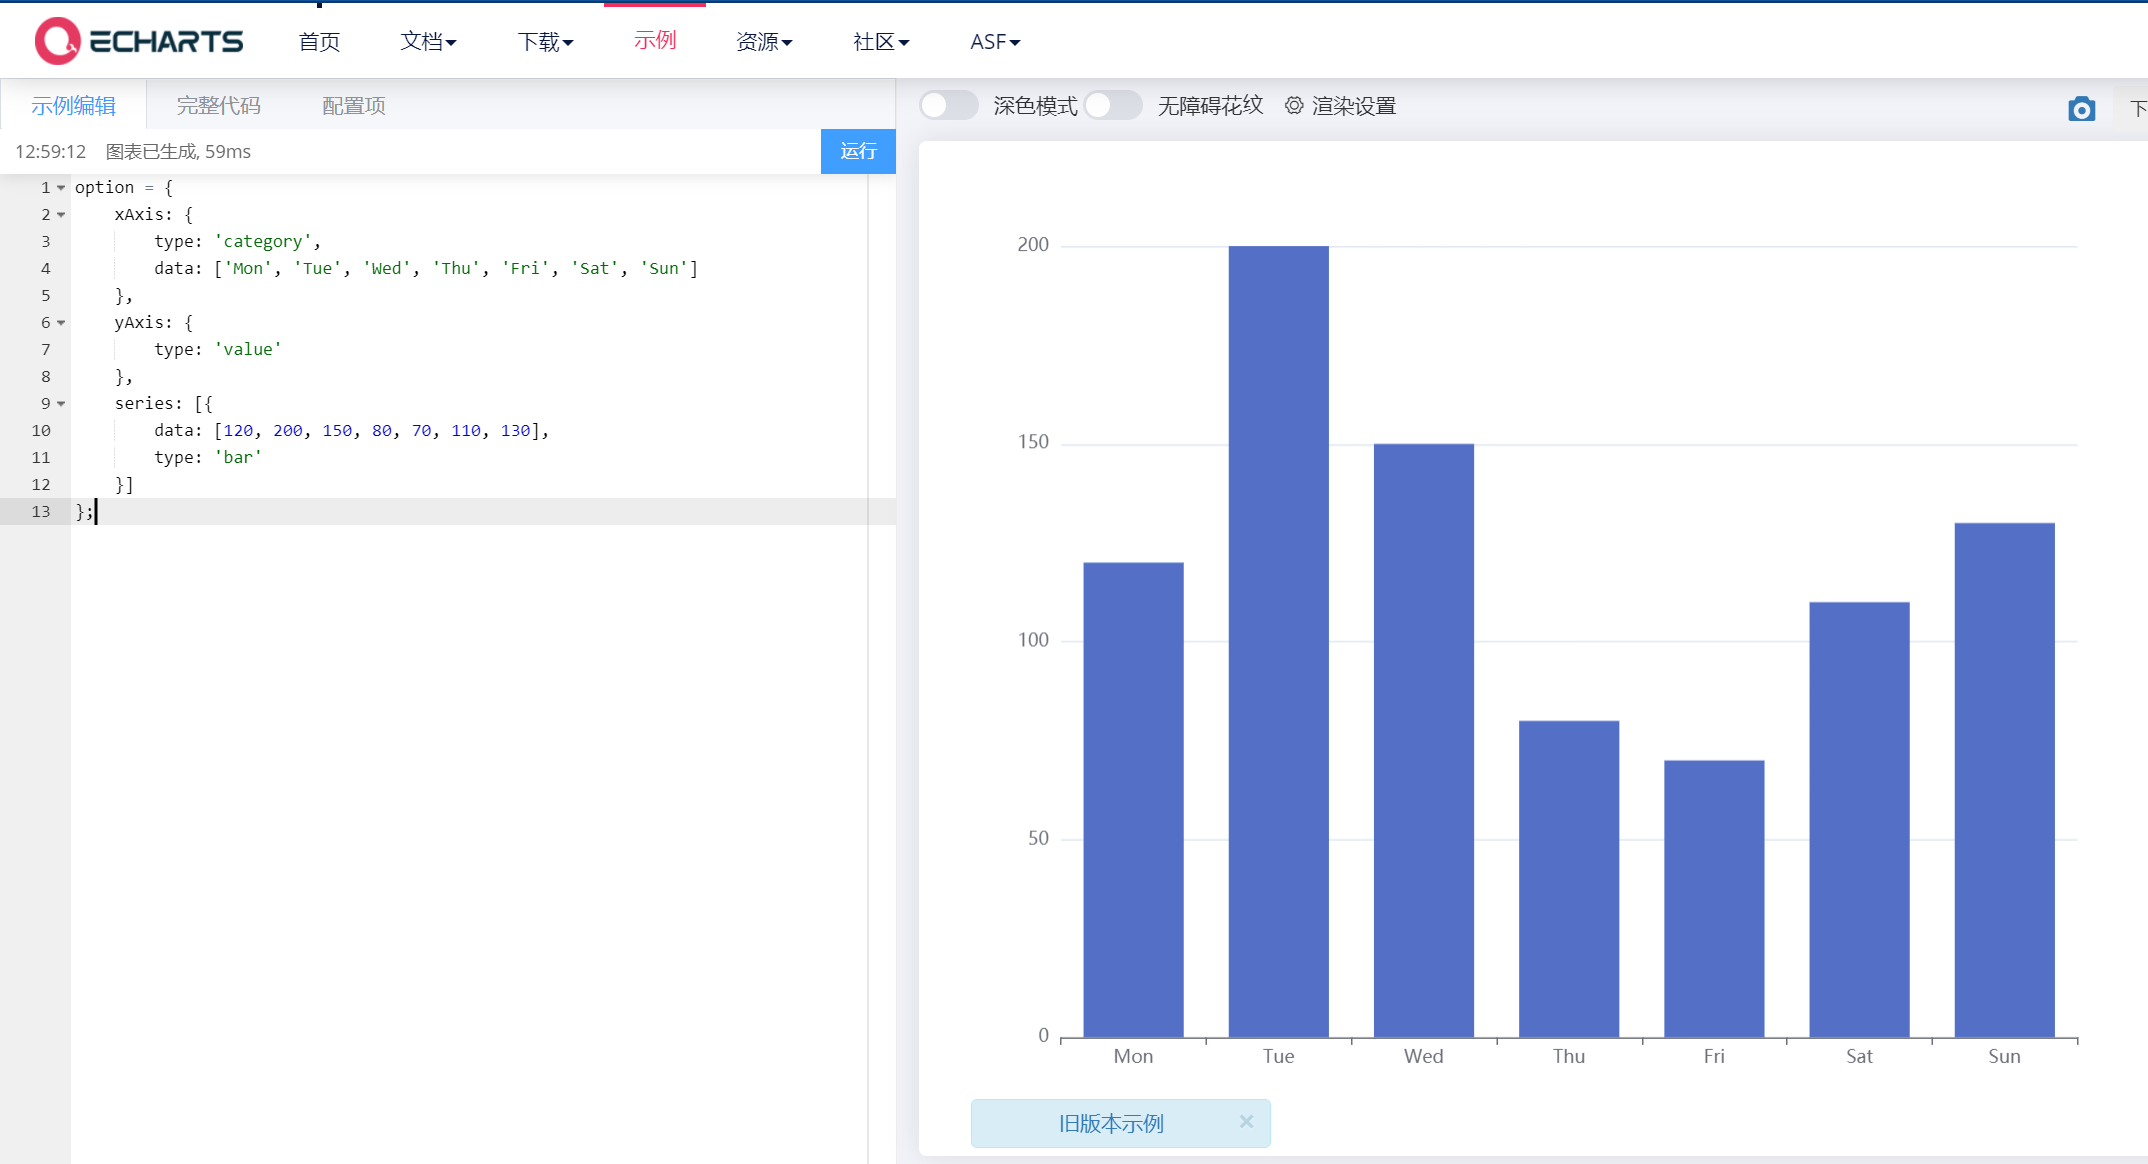
Task: Open the 旧版本示例 link
Action: click(x=1110, y=1123)
